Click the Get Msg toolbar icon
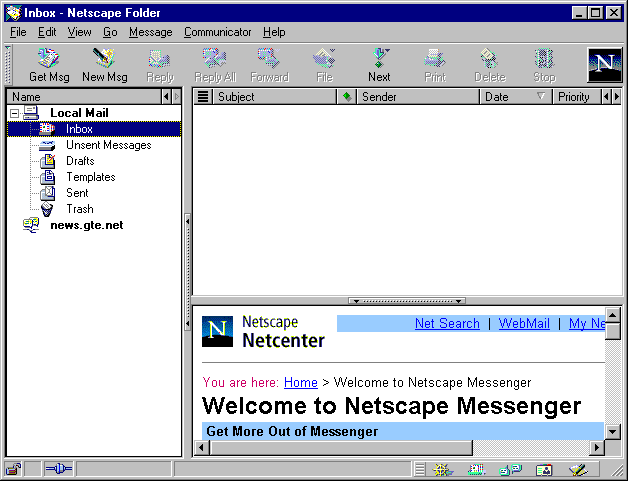The width and height of the screenshot is (628, 481). click(49, 65)
